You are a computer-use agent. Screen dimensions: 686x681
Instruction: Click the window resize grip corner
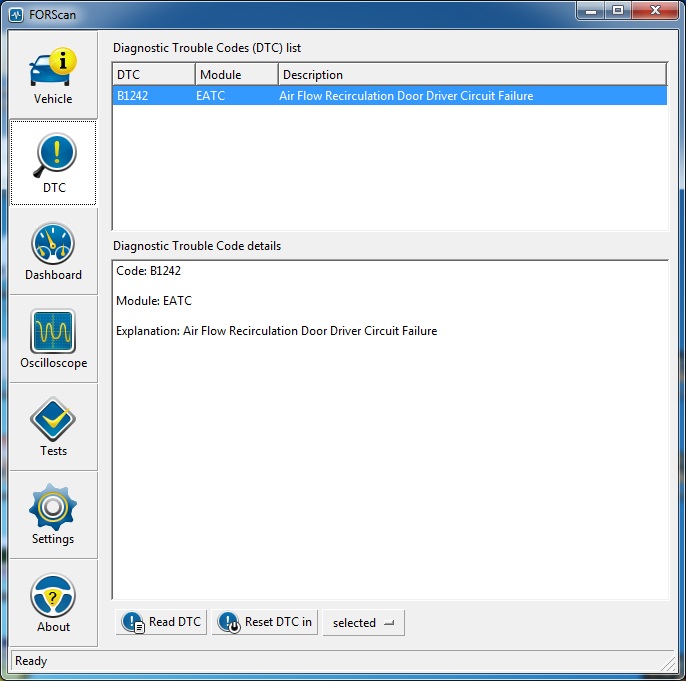(x=668, y=664)
